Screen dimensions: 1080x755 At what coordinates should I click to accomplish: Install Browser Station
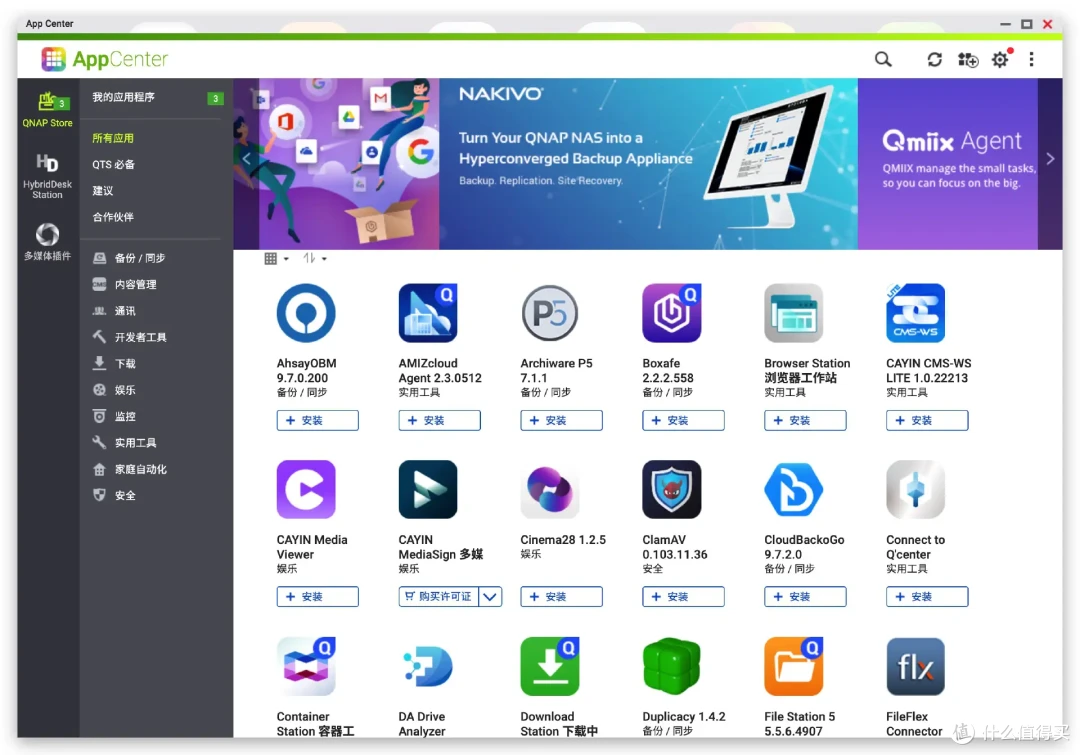(x=805, y=420)
